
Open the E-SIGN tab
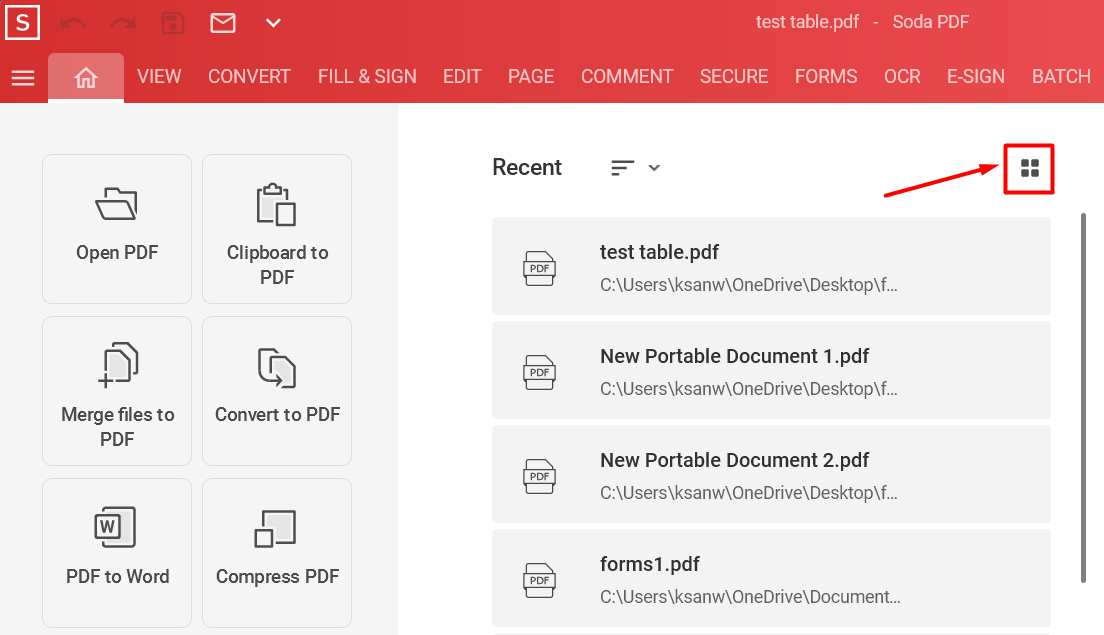click(x=975, y=76)
